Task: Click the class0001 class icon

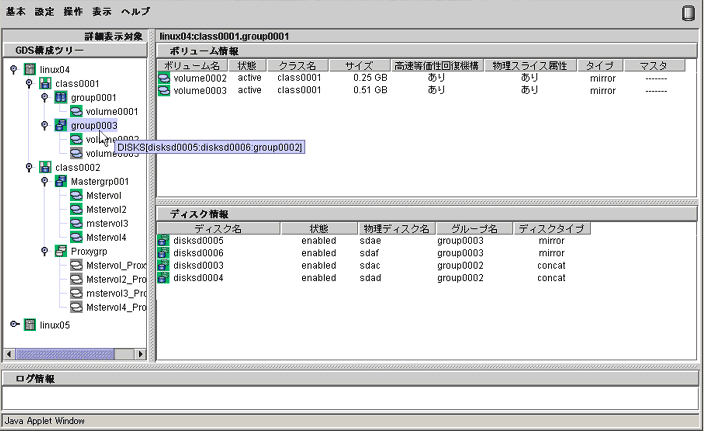Action: (45, 83)
